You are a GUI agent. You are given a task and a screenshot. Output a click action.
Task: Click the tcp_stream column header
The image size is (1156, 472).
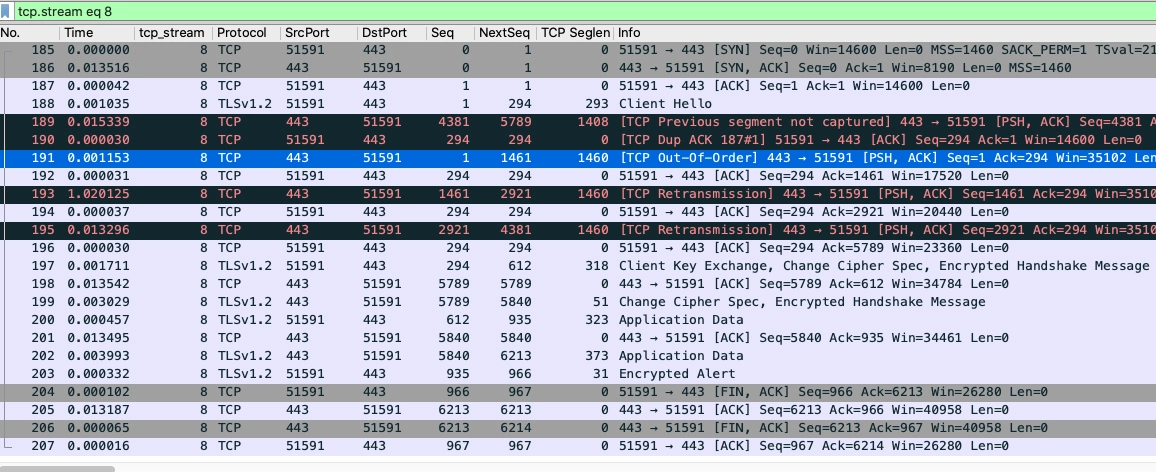click(173, 32)
